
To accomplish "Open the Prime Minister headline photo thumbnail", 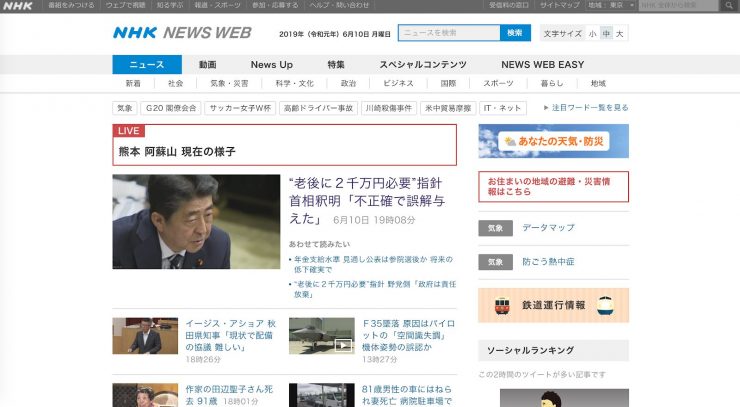I will (196, 222).
